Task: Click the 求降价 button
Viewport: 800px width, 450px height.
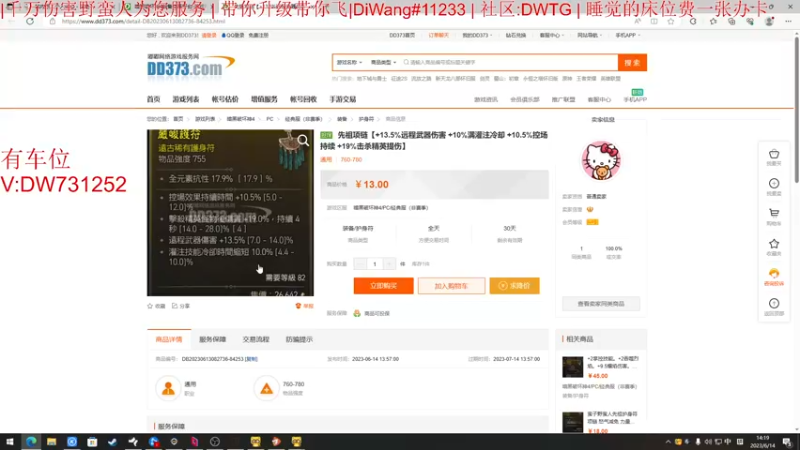Action: 514,286
